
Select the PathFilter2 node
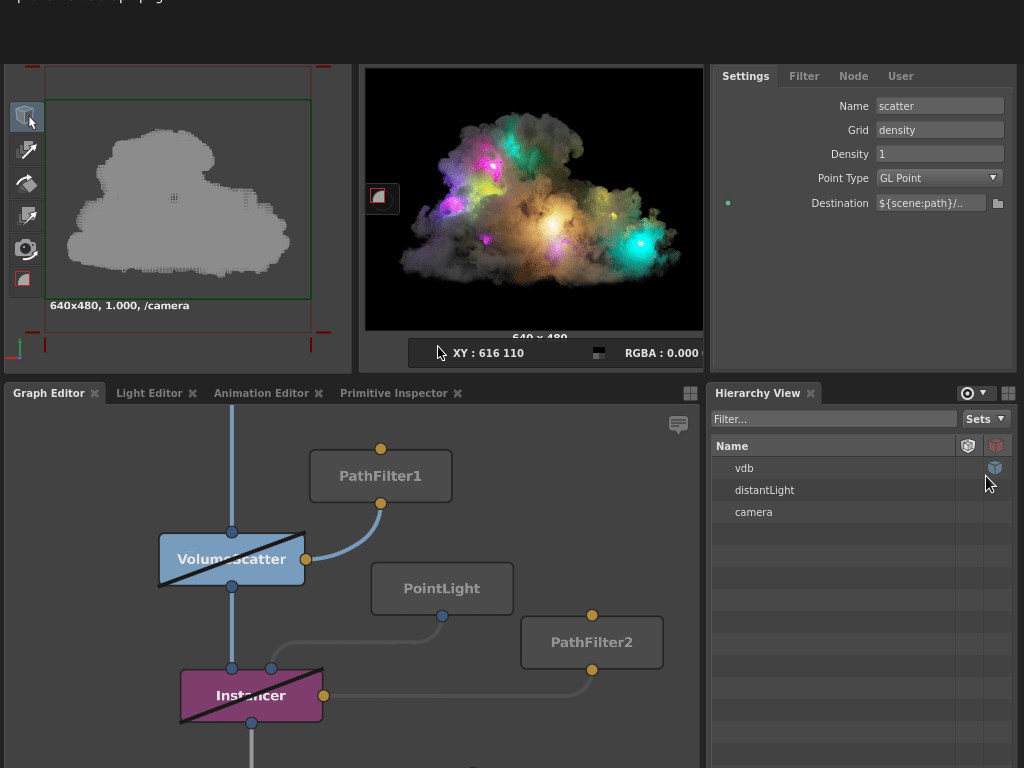coord(592,642)
